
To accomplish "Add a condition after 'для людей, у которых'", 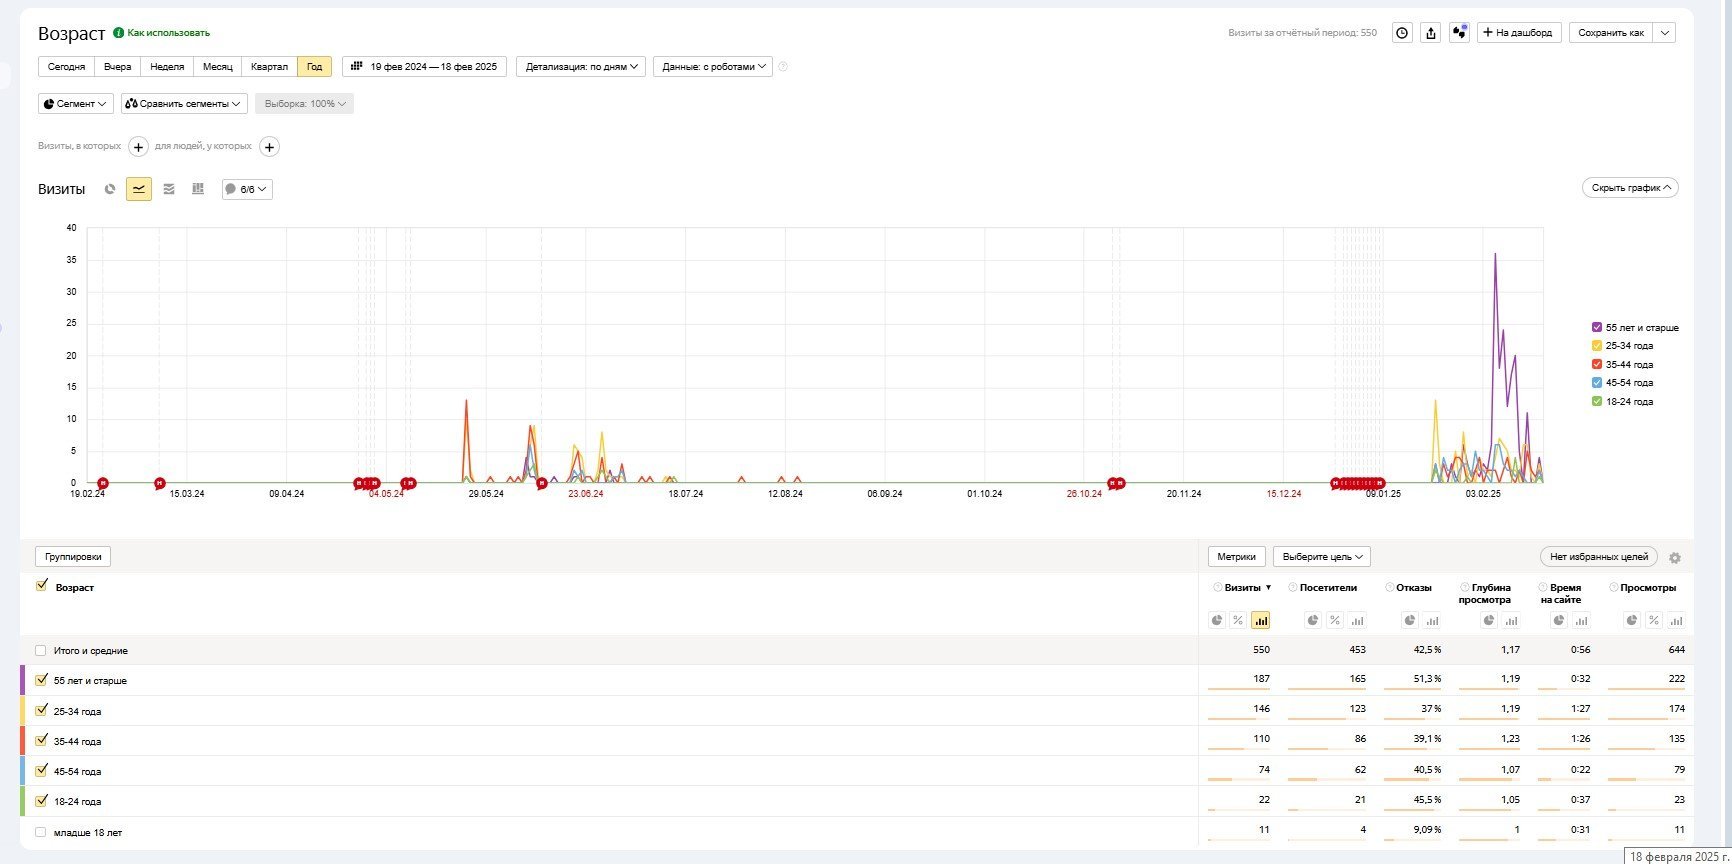I will point(269,147).
